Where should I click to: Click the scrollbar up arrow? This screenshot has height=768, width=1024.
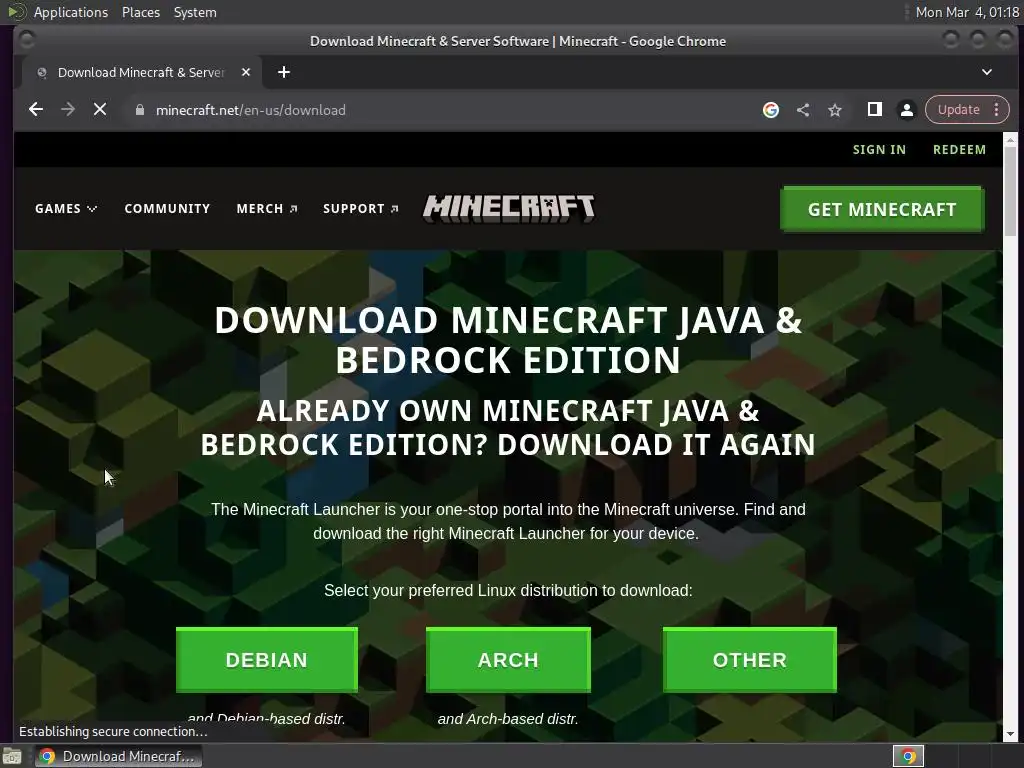tap(1010, 139)
